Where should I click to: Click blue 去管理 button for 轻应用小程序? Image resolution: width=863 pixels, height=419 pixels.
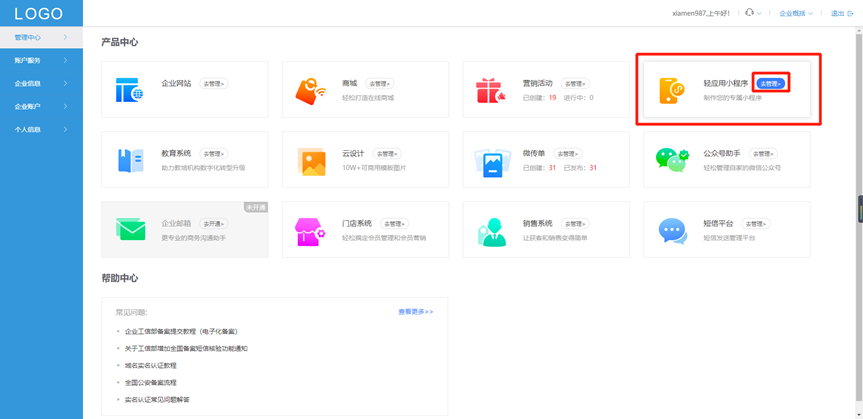pyautogui.click(x=771, y=84)
